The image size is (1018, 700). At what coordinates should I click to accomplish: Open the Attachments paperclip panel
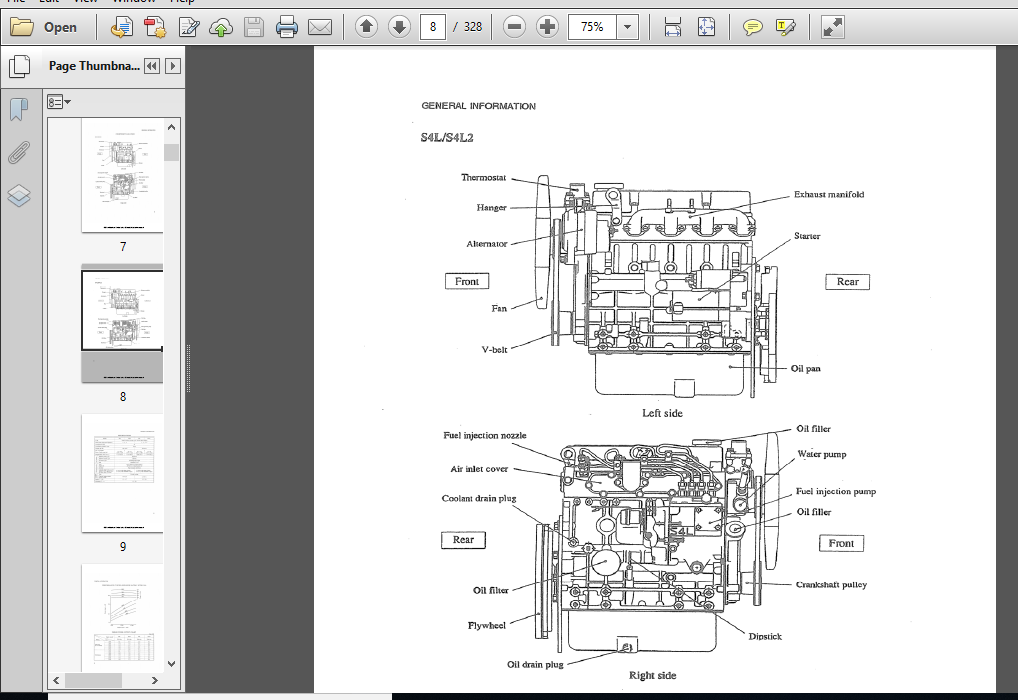coord(19,153)
